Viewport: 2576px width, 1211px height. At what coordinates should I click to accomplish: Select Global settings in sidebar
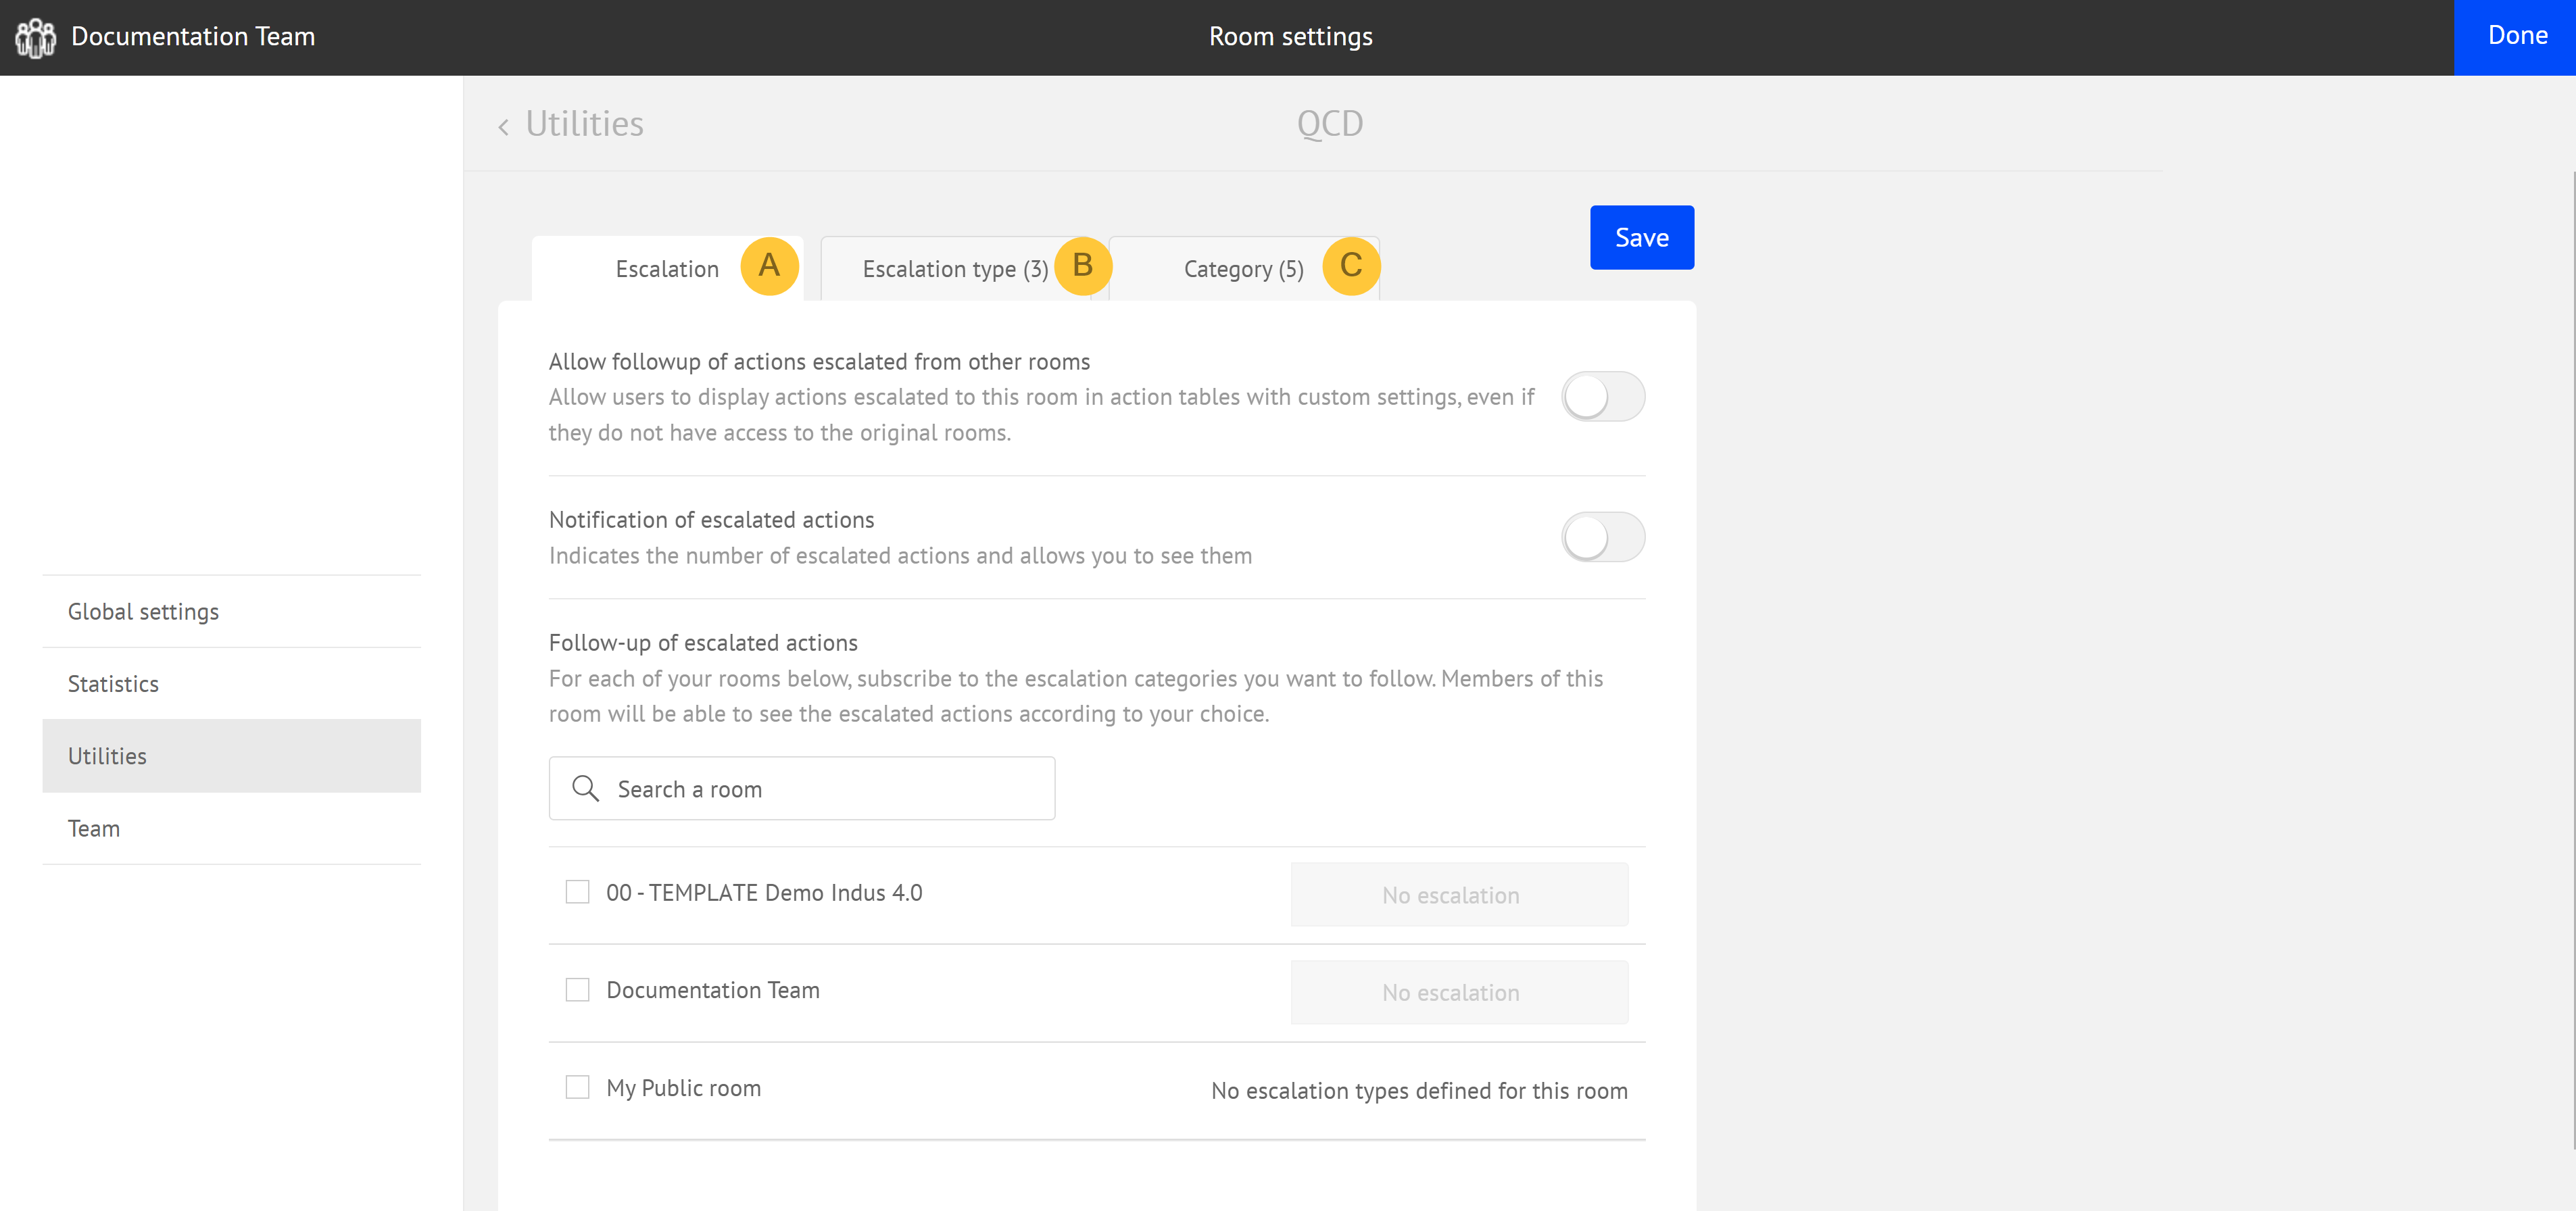pos(231,612)
